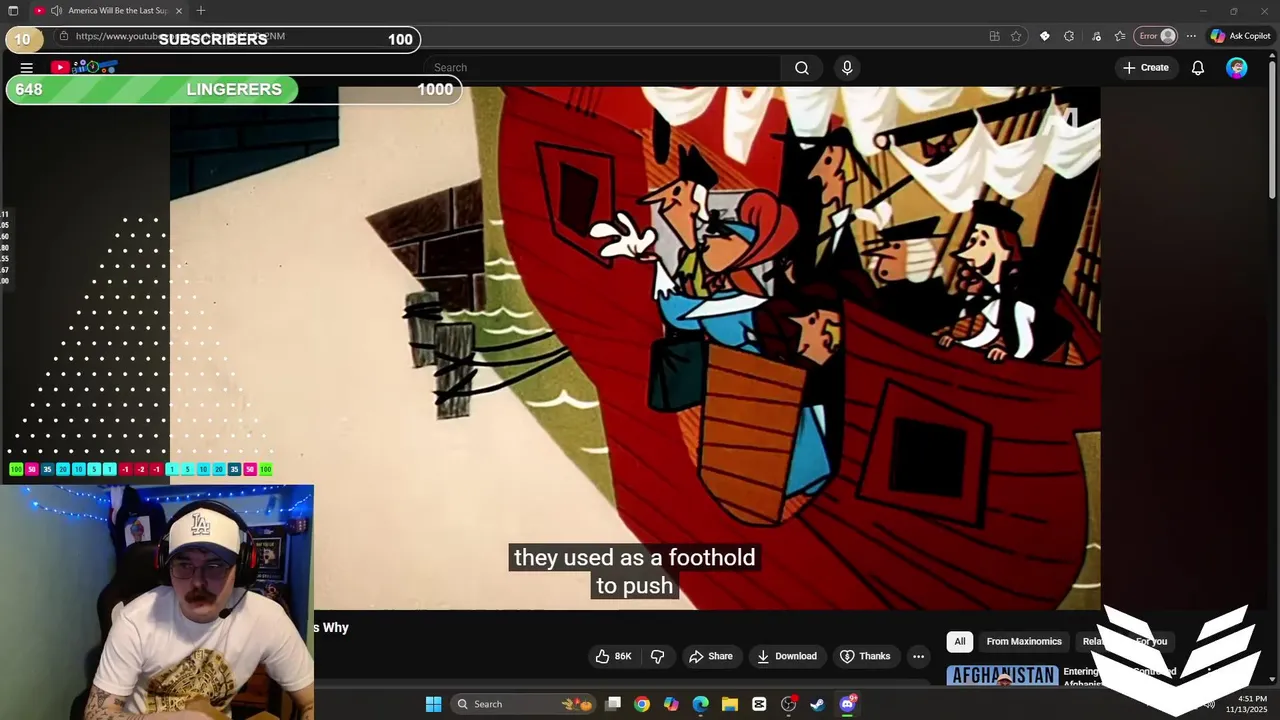Open YouTube notifications bell
Image resolution: width=1280 pixels, height=720 pixels.
pyautogui.click(x=1197, y=68)
